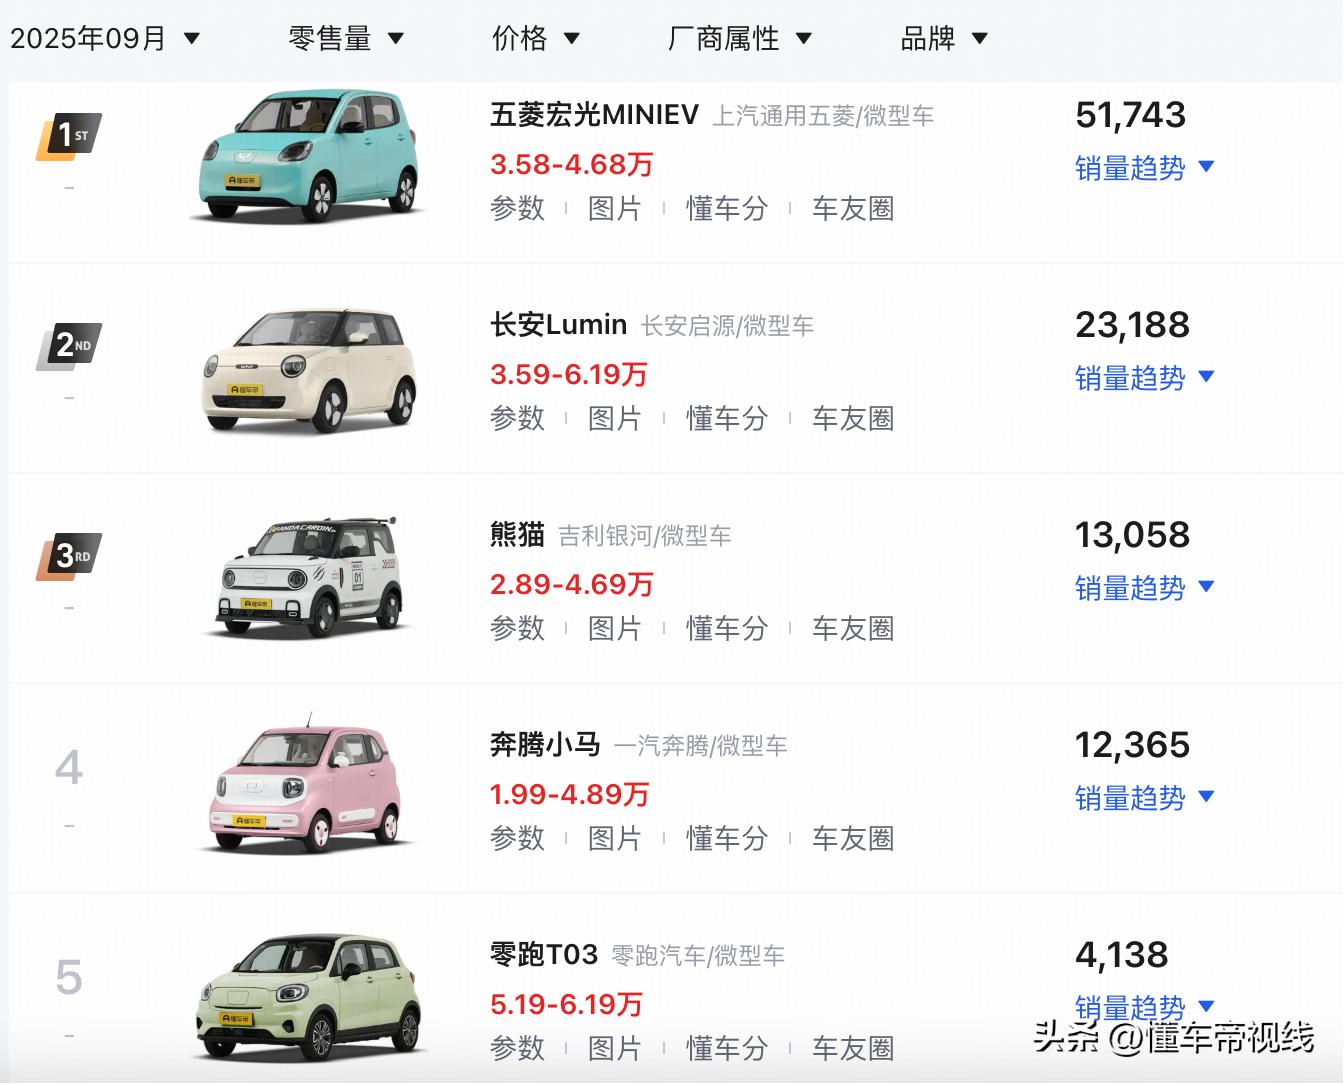
Task: Check 懂车分 score of 熊猫
Action: pos(726,629)
